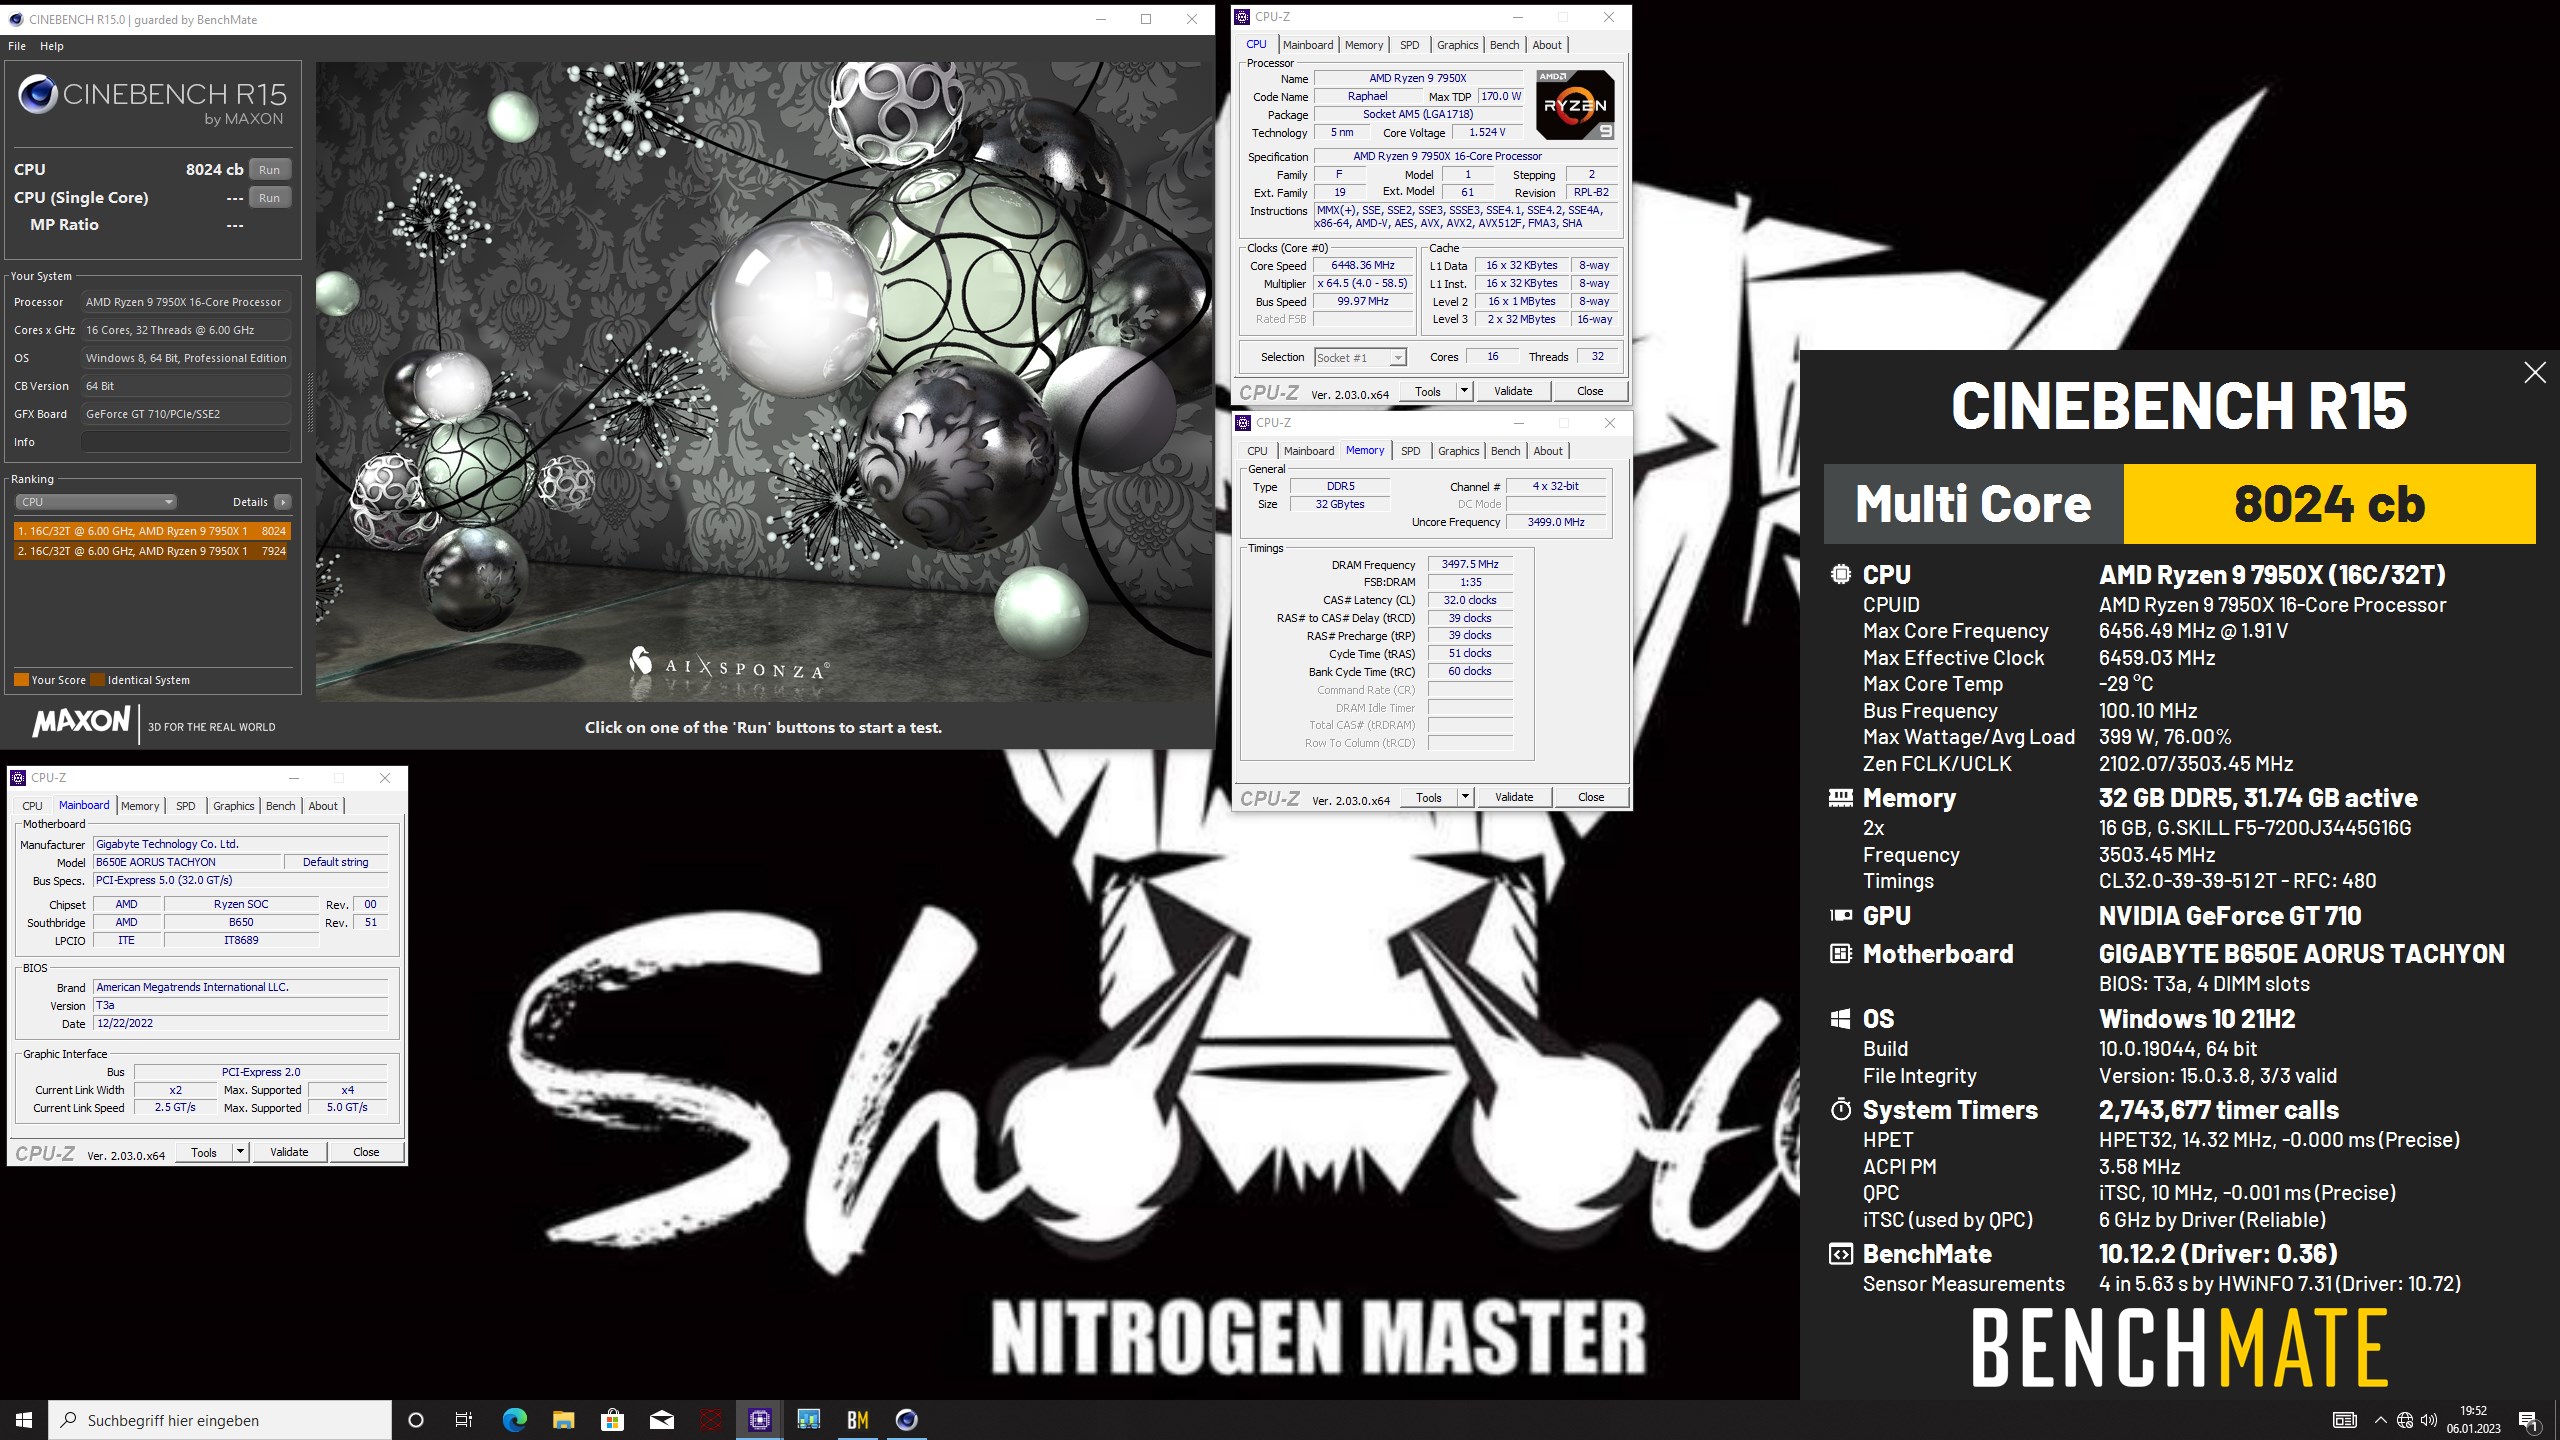Switch to CPU tab in CPU-Z Memory window
This screenshot has width=2560, height=1440.
coord(1258,451)
